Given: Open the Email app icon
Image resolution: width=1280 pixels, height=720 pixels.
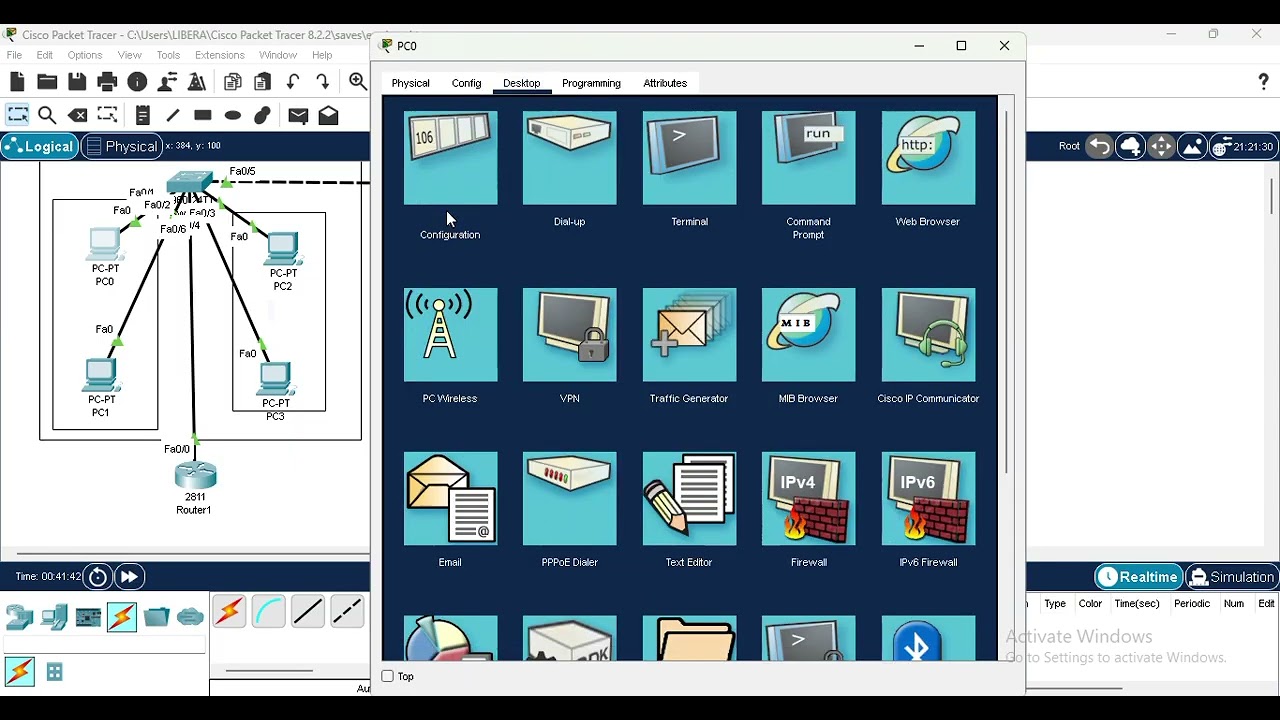Looking at the screenshot, I should pos(450,499).
